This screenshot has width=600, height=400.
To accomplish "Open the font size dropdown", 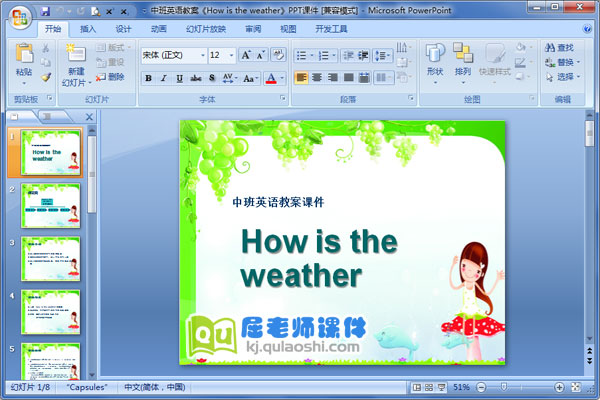I will (x=232, y=56).
